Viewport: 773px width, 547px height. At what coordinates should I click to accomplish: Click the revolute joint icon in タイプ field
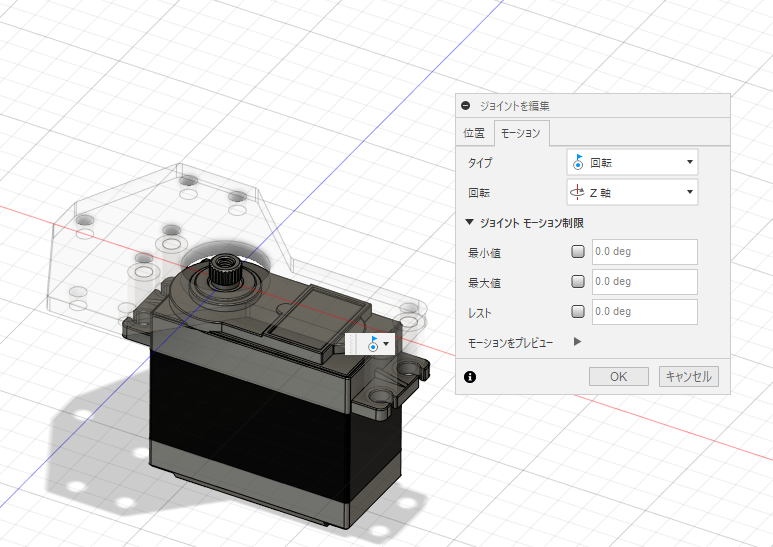pos(578,162)
